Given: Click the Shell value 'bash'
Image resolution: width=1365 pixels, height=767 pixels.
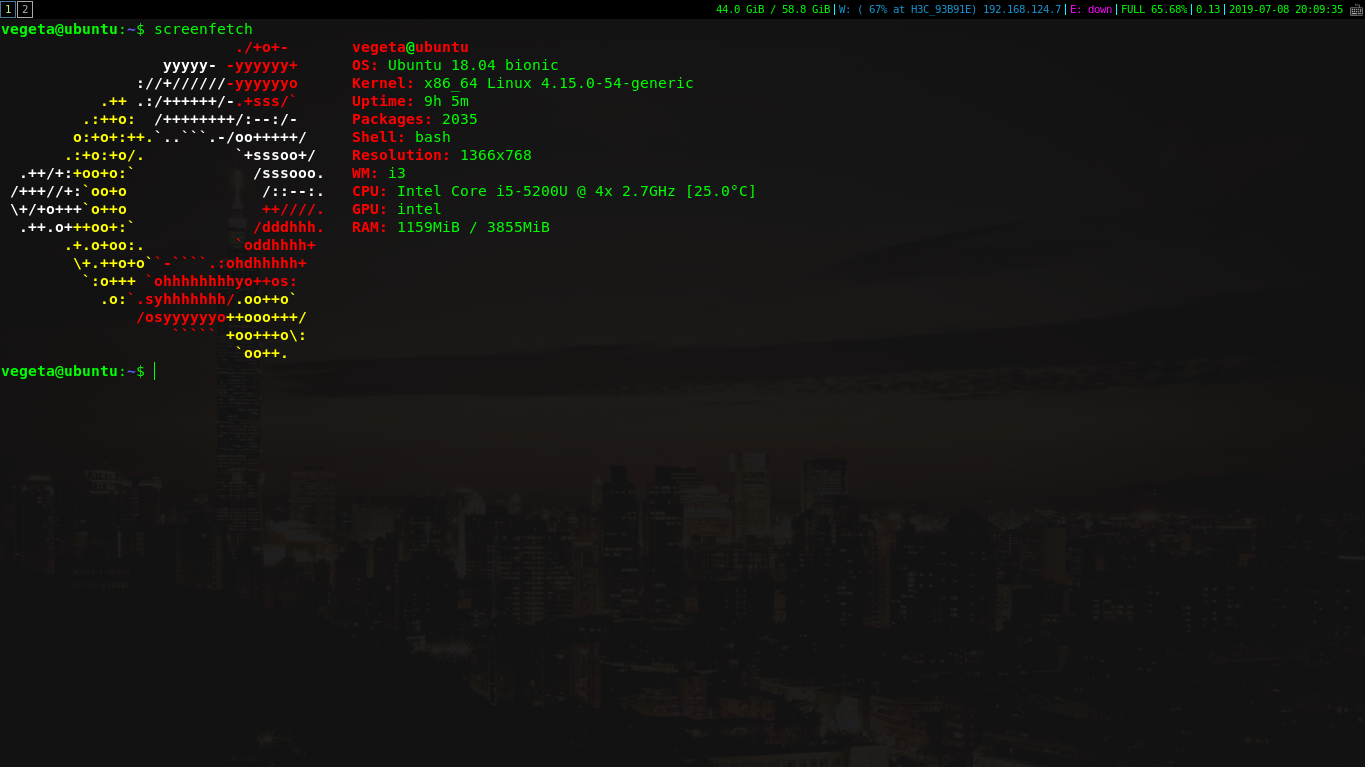Looking at the screenshot, I should coord(433,137).
